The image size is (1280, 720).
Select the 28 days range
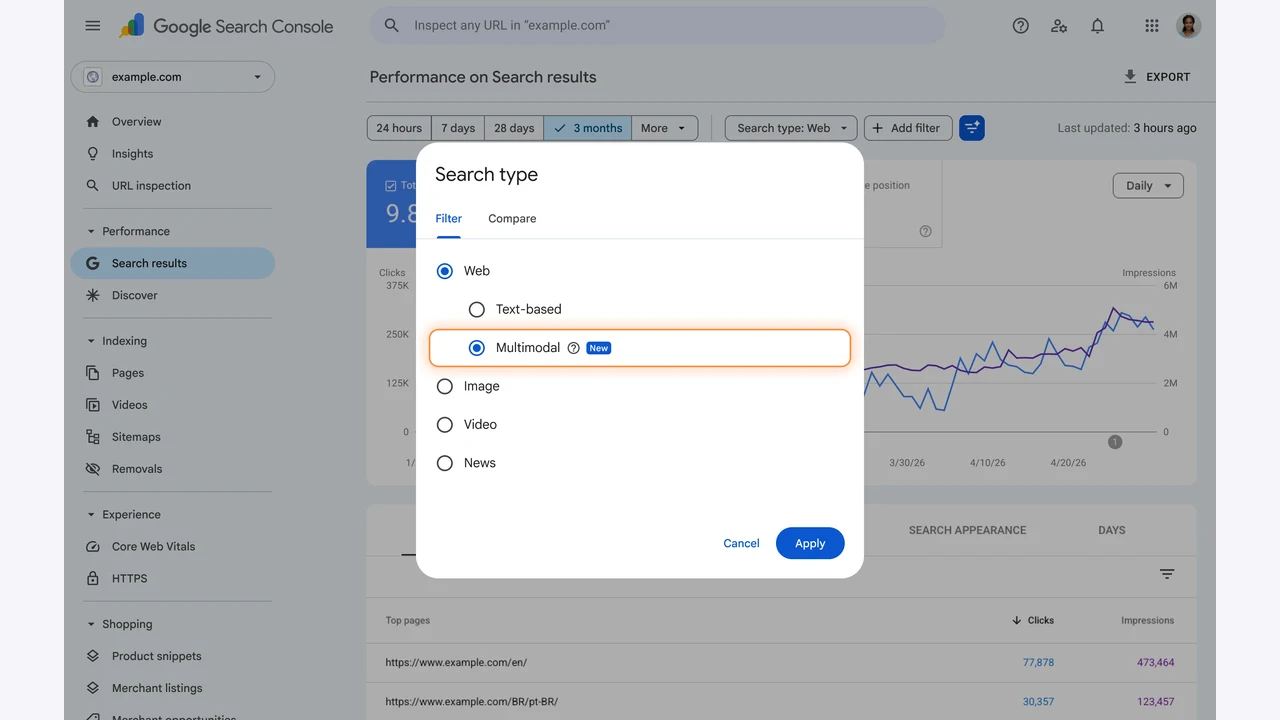pos(514,128)
